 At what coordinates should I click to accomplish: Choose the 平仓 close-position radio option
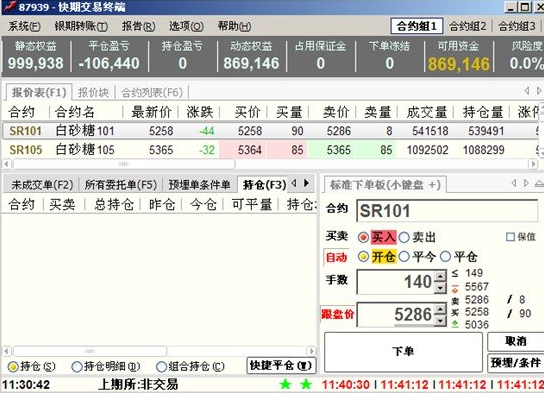tap(445, 257)
